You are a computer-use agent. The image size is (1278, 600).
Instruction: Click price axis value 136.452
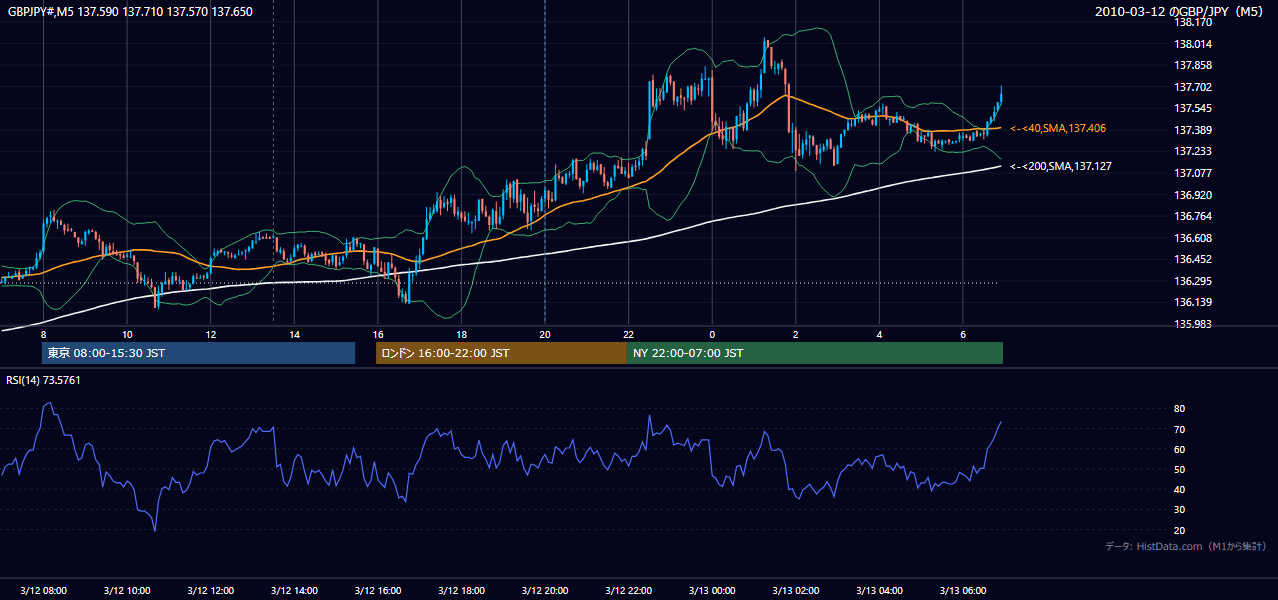[x=1192, y=259]
